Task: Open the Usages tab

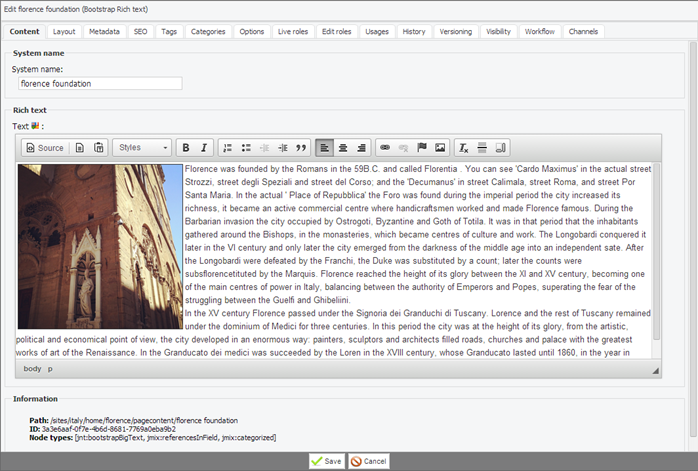Action: click(377, 32)
